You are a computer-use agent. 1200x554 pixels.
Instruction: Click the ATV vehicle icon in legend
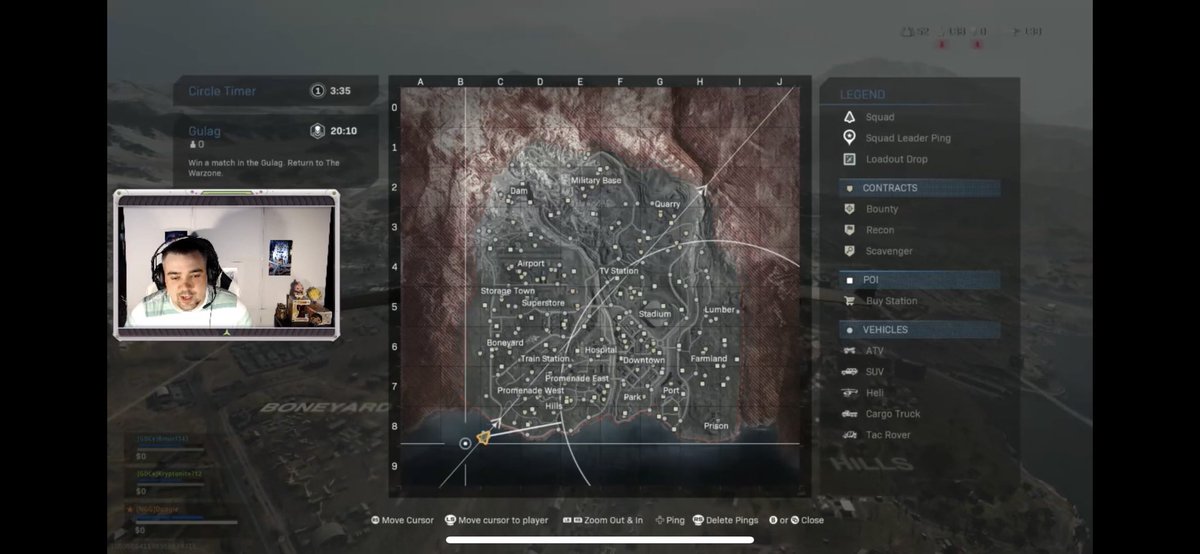click(850, 351)
